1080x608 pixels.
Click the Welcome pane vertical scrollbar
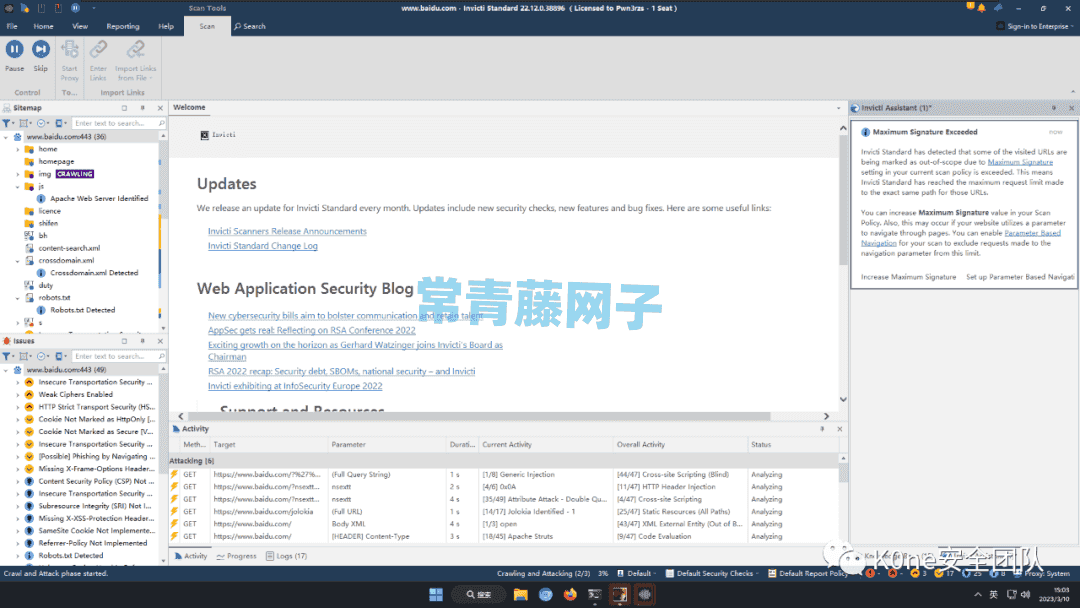842,200
